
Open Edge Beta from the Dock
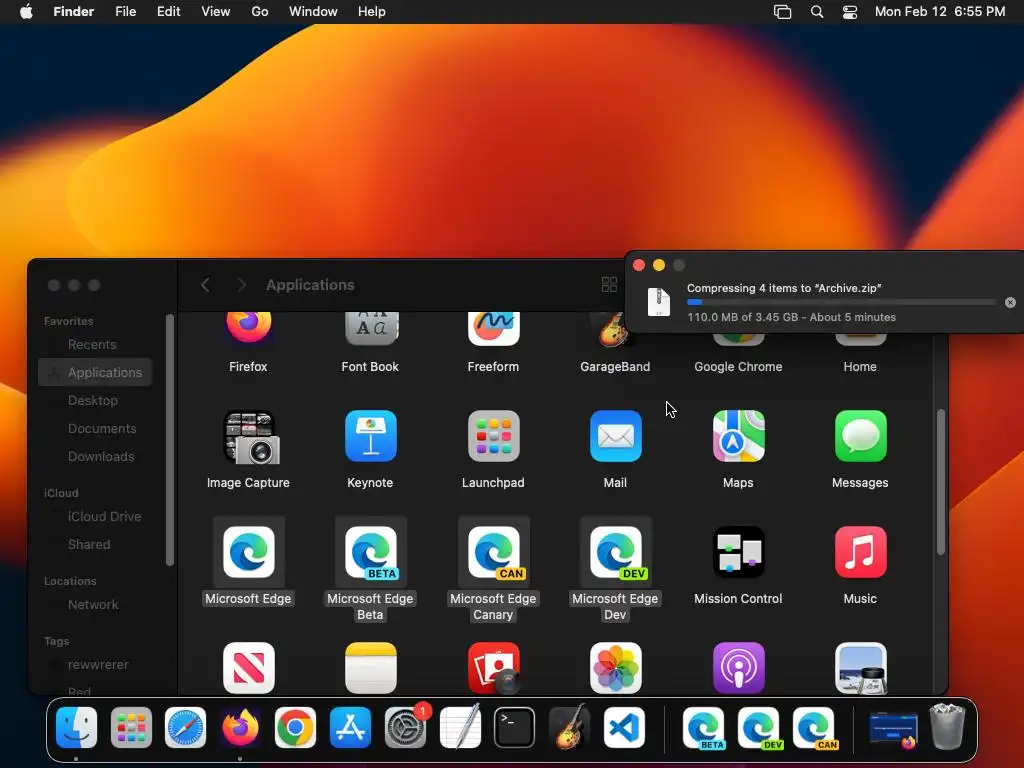tap(704, 728)
